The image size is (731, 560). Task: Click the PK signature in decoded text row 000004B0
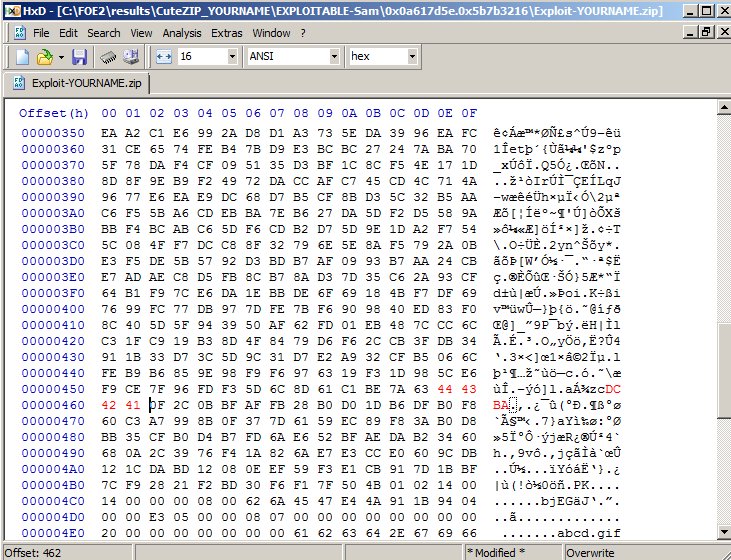pos(581,485)
